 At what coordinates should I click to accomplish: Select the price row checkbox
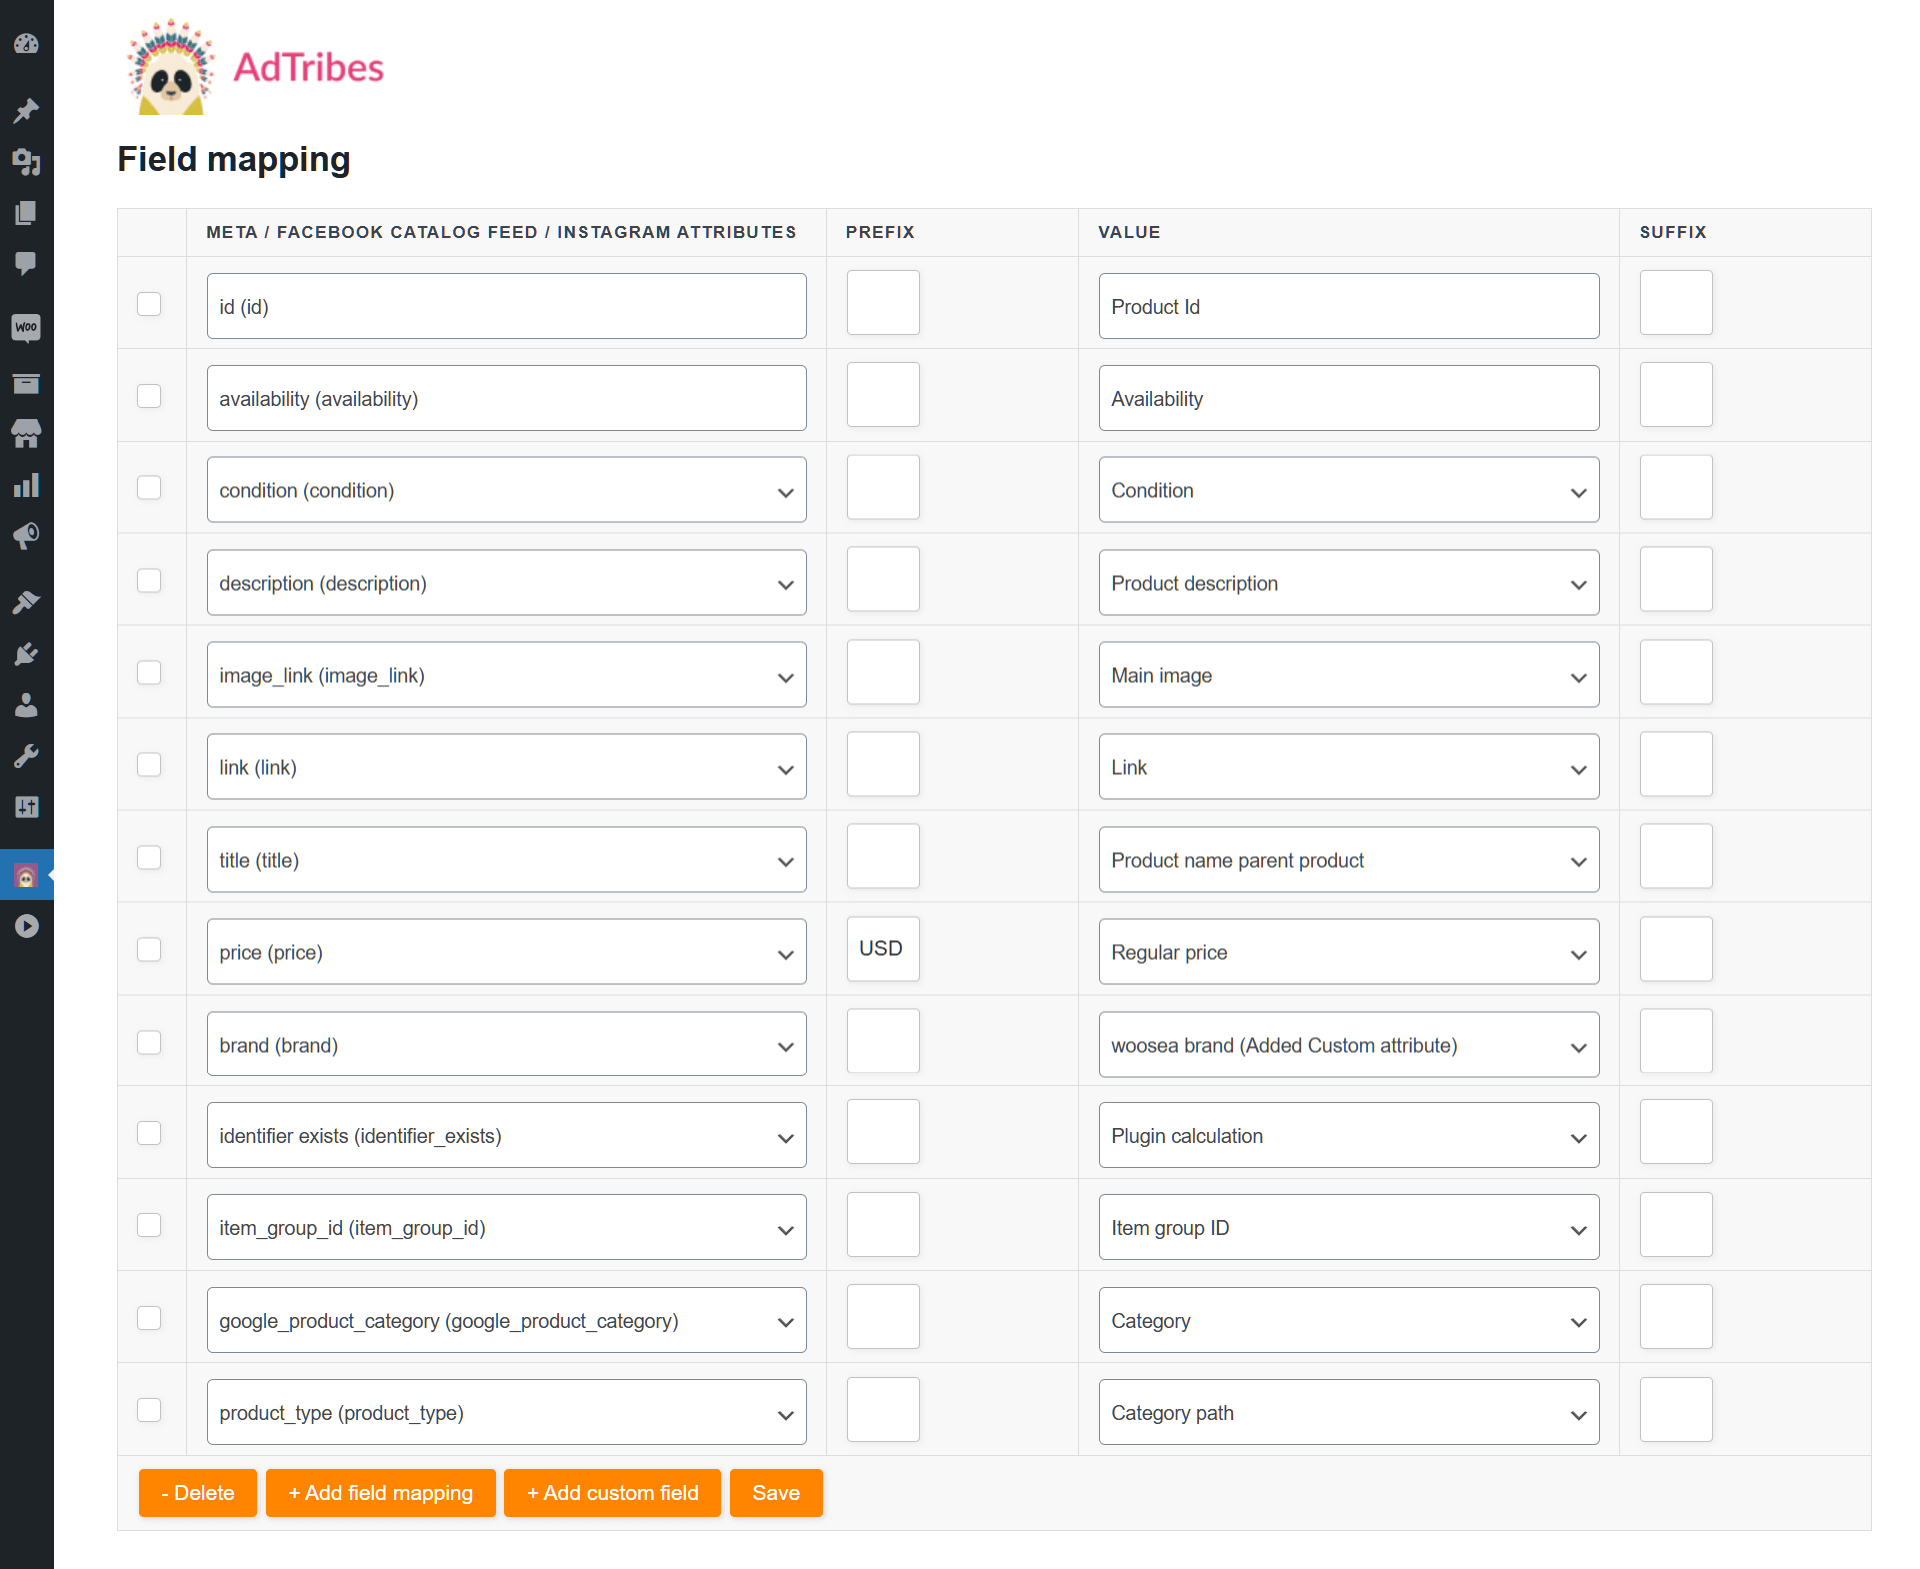tap(149, 949)
